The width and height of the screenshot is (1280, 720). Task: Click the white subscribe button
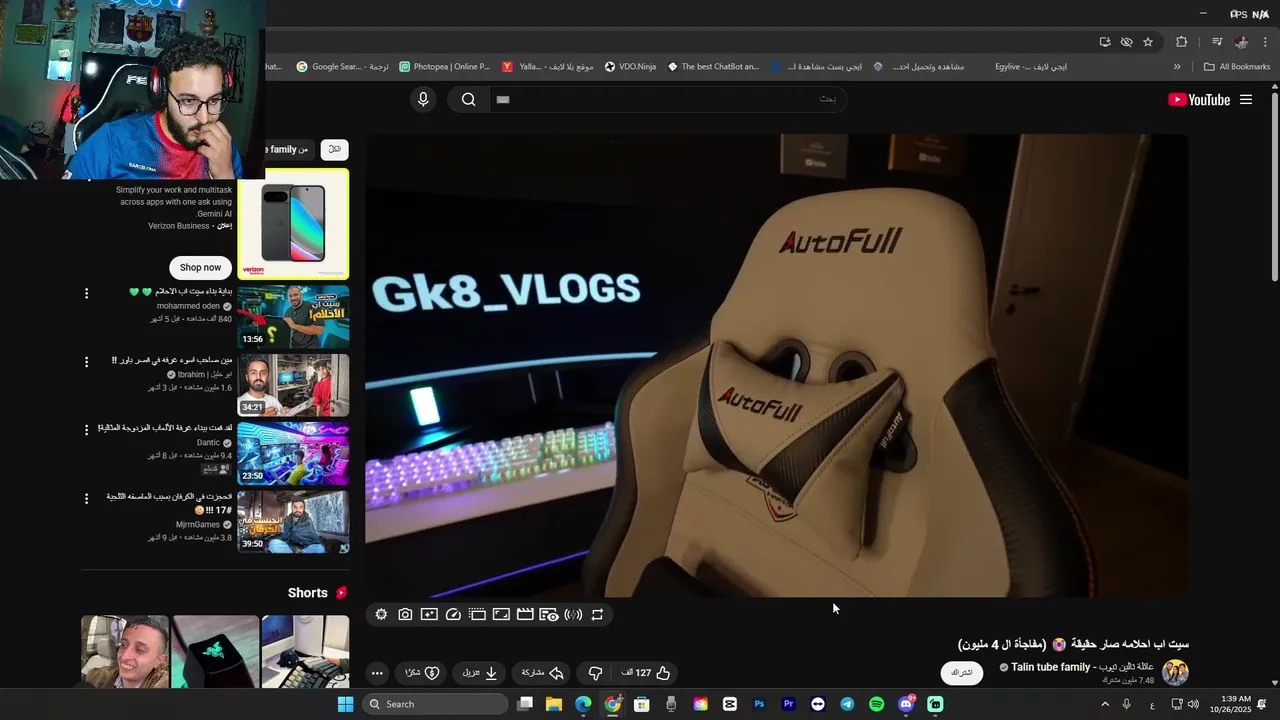tap(962, 673)
